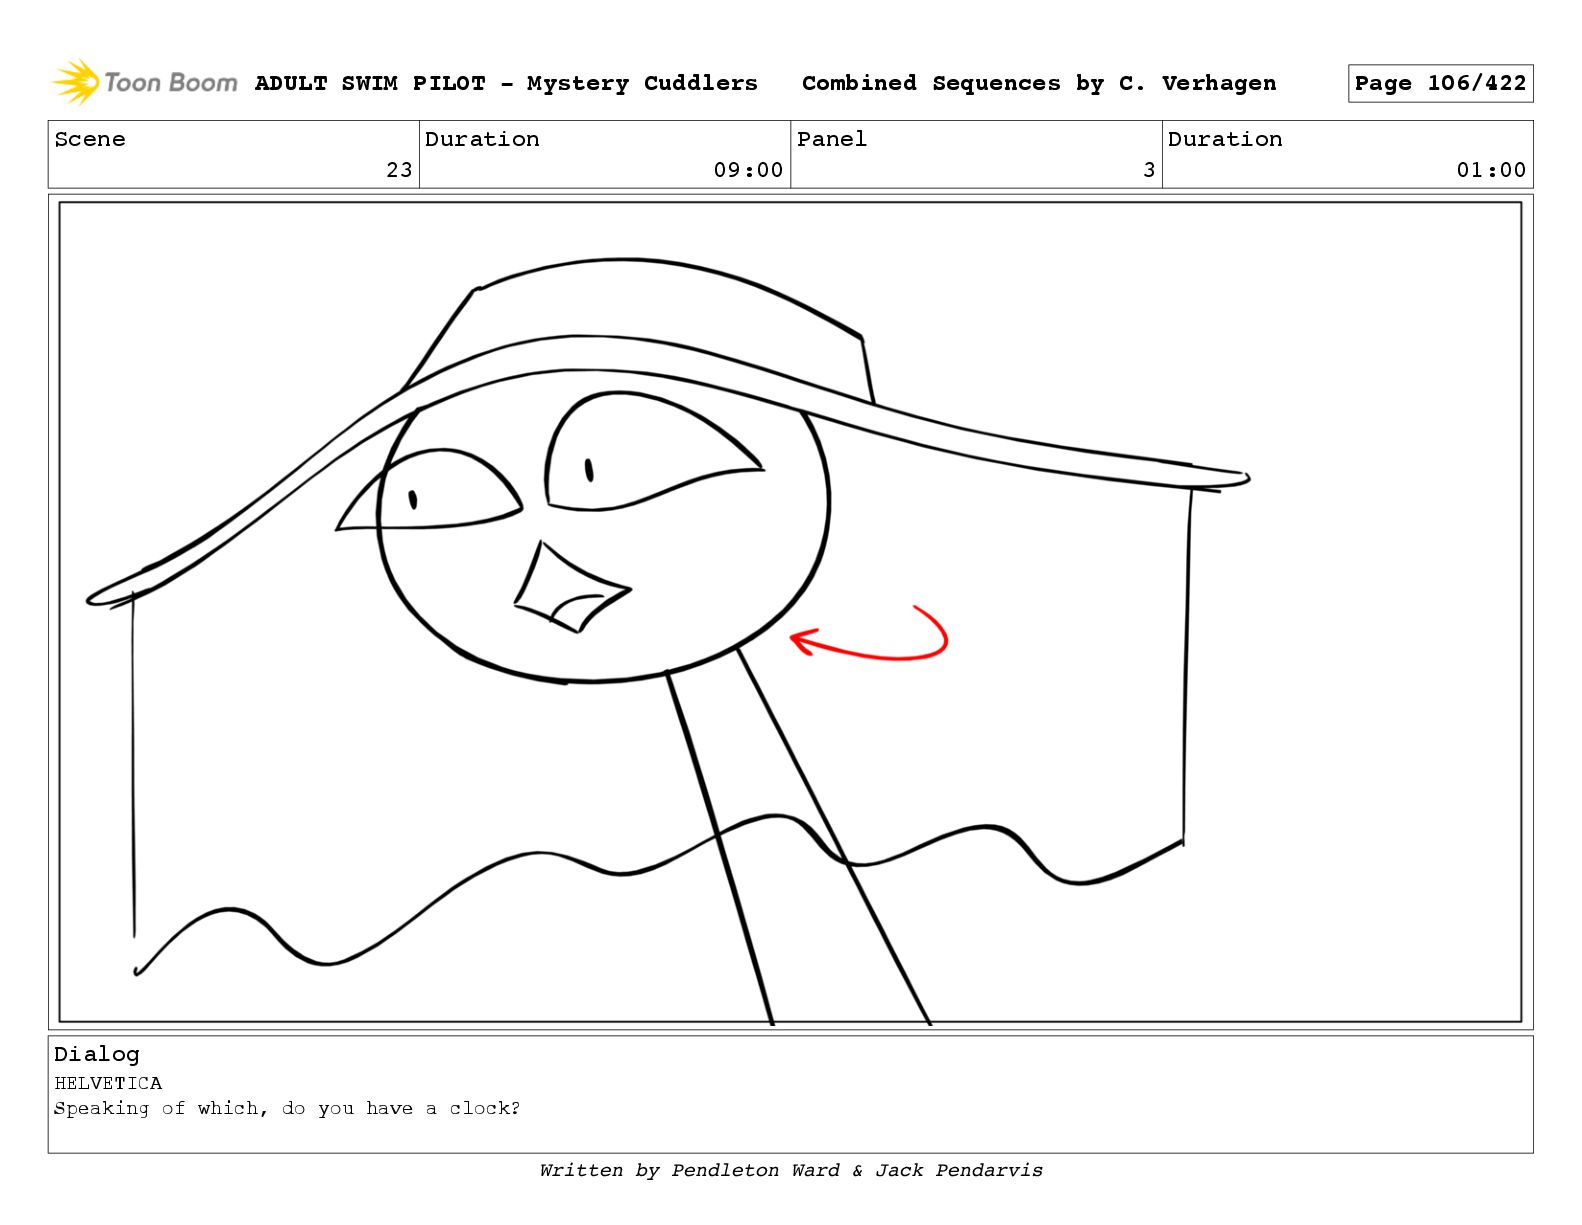Click the scene number '23'
This screenshot has width=1582, height=1225.
(x=399, y=170)
